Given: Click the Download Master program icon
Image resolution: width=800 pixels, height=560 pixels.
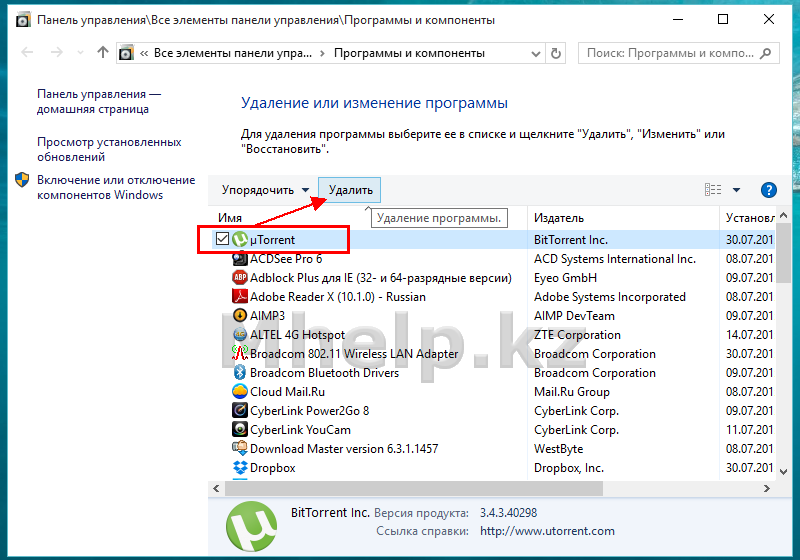Looking at the screenshot, I should 240,449.
